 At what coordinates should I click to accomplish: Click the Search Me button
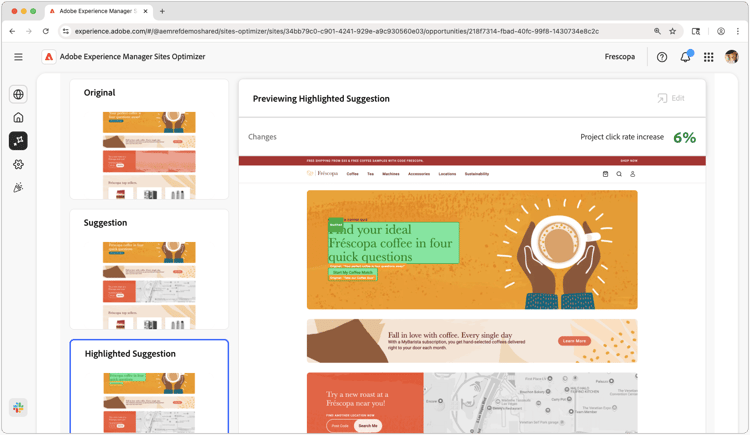(x=368, y=425)
